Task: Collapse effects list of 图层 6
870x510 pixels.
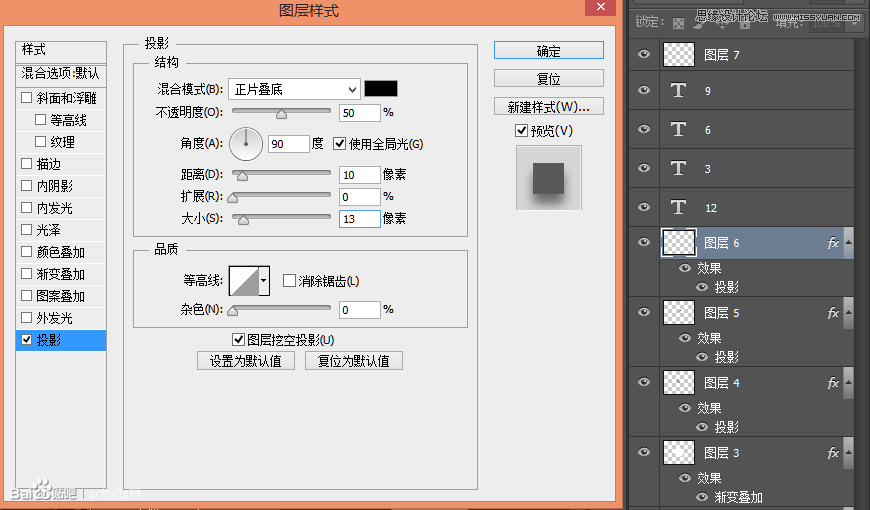Action: (848, 243)
